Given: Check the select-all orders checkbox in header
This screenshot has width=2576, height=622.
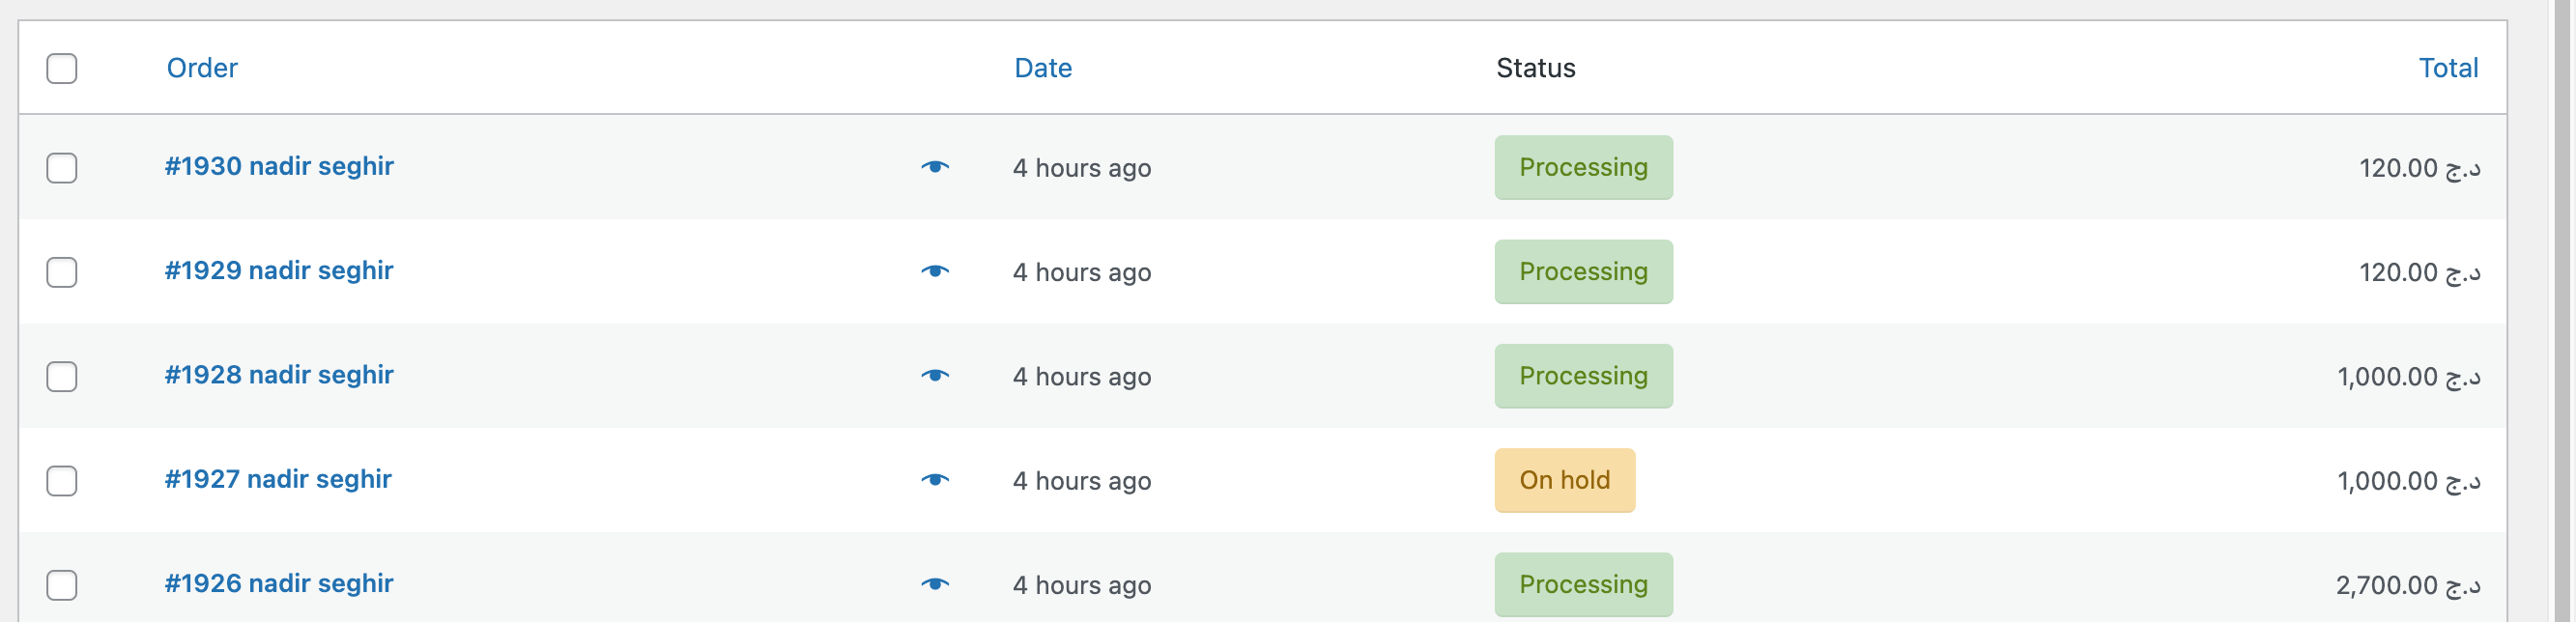Looking at the screenshot, I should [x=61, y=67].
